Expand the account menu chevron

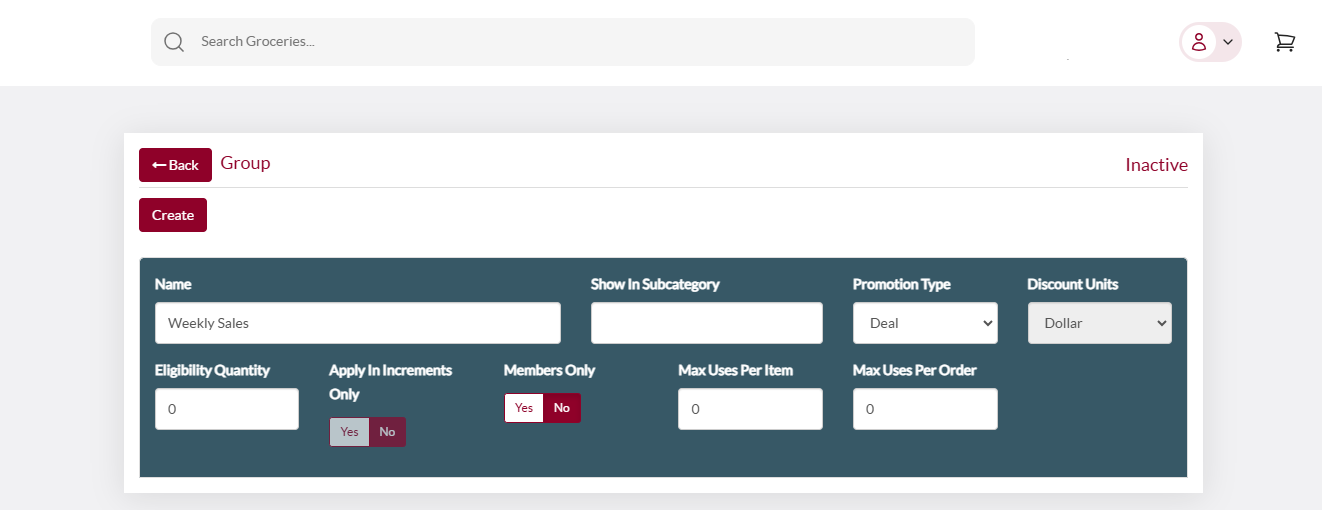(x=1228, y=42)
